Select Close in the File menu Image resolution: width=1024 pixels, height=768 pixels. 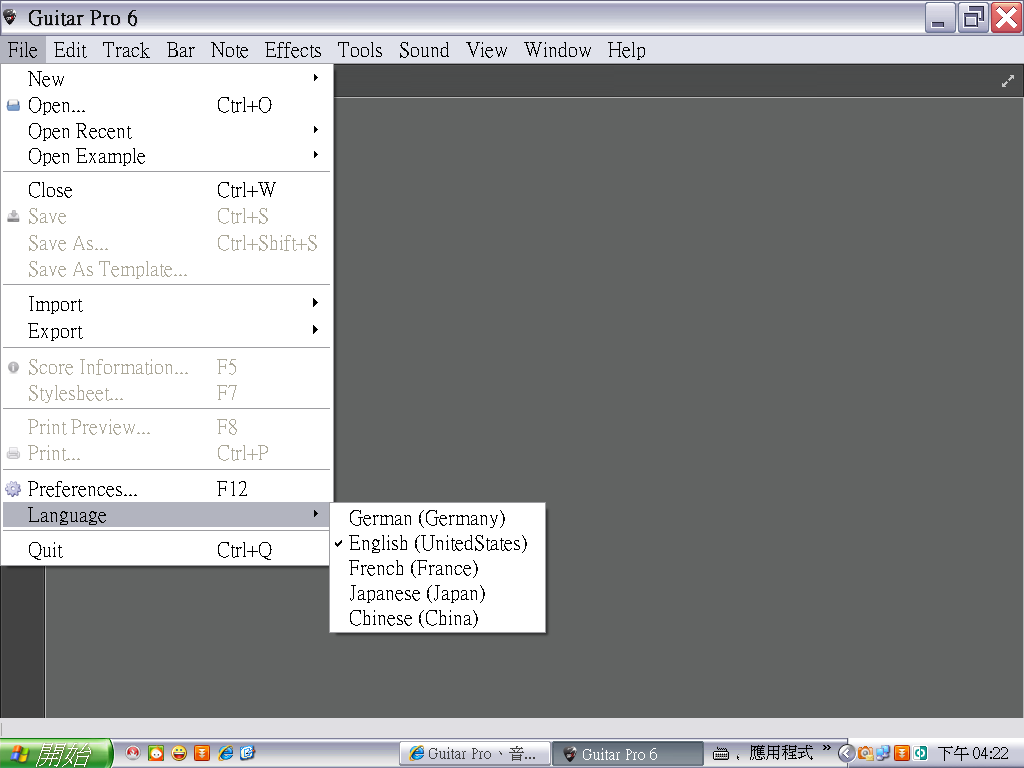coord(167,190)
